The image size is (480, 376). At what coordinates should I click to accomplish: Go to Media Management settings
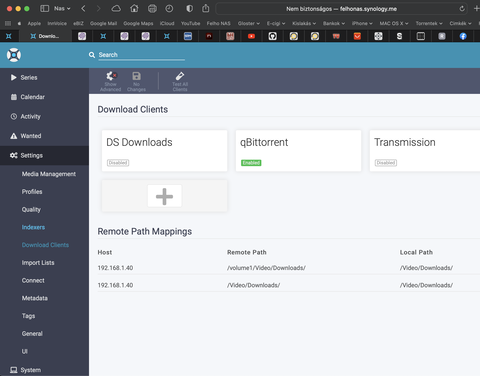49,174
